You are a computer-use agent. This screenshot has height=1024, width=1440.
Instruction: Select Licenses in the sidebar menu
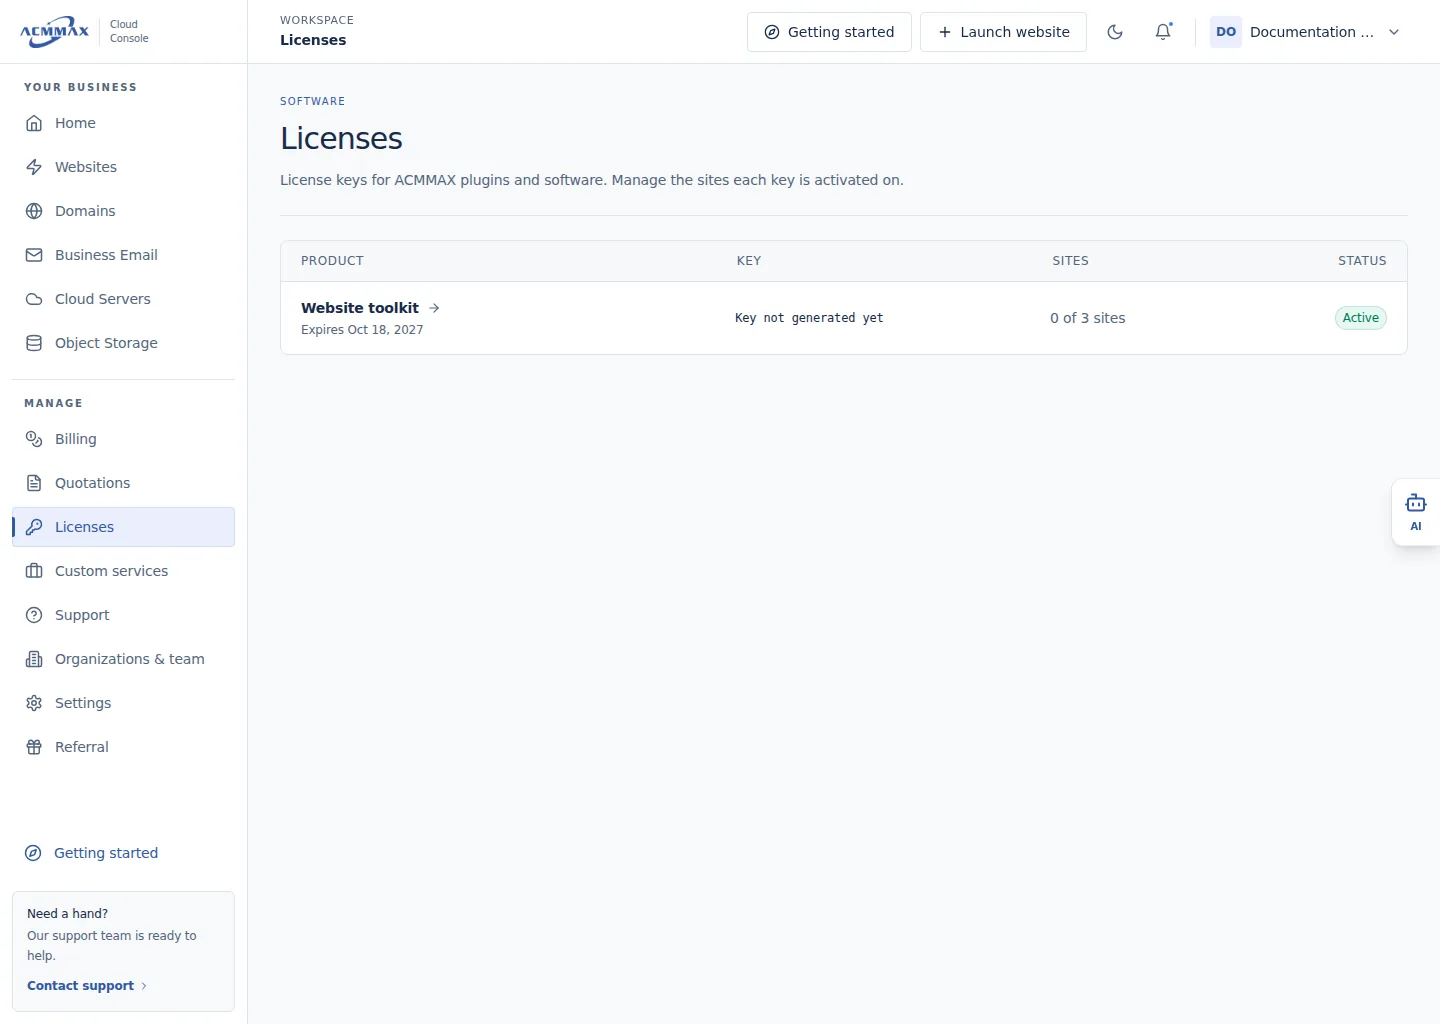pos(124,527)
